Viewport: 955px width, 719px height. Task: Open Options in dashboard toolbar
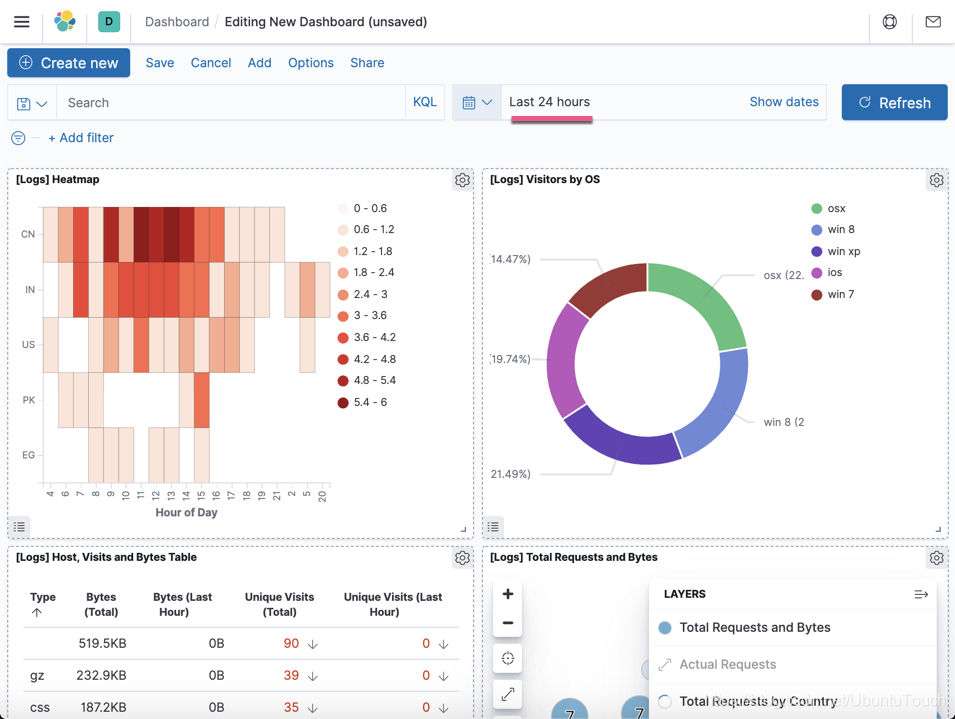click(x=311, y=63)
